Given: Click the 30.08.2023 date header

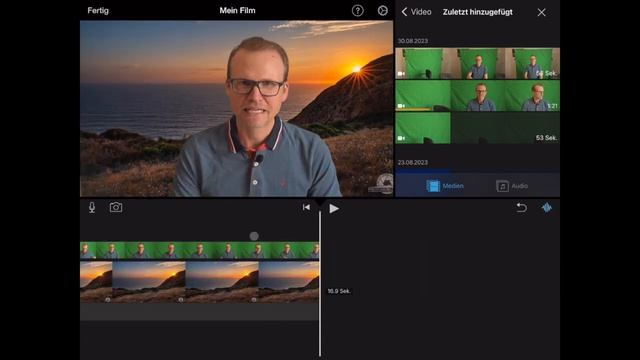Looking at the screenshot, I should [x=413, y=41].
